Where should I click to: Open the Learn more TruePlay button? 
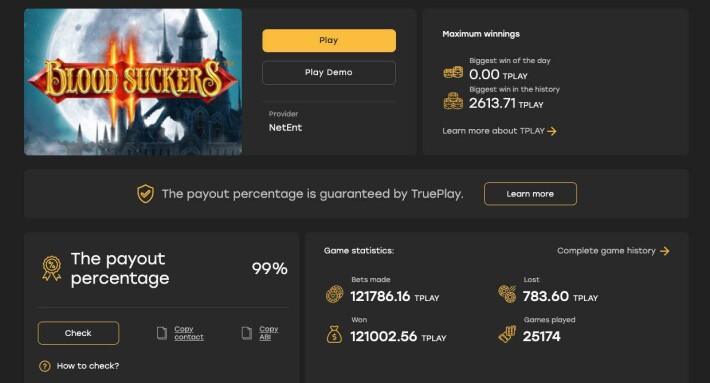(x=530, y=194)
